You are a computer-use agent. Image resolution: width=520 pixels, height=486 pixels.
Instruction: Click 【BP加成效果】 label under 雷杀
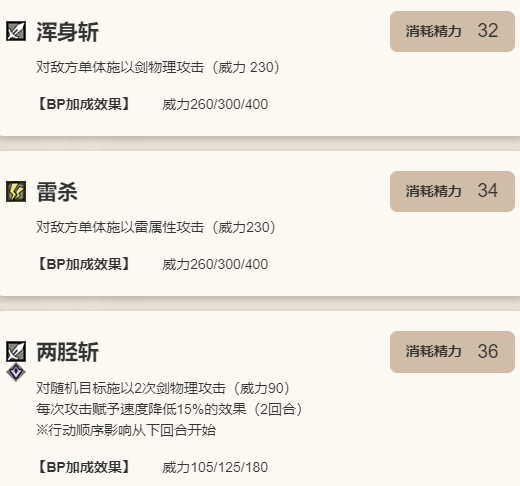click(x=84, y=264)
